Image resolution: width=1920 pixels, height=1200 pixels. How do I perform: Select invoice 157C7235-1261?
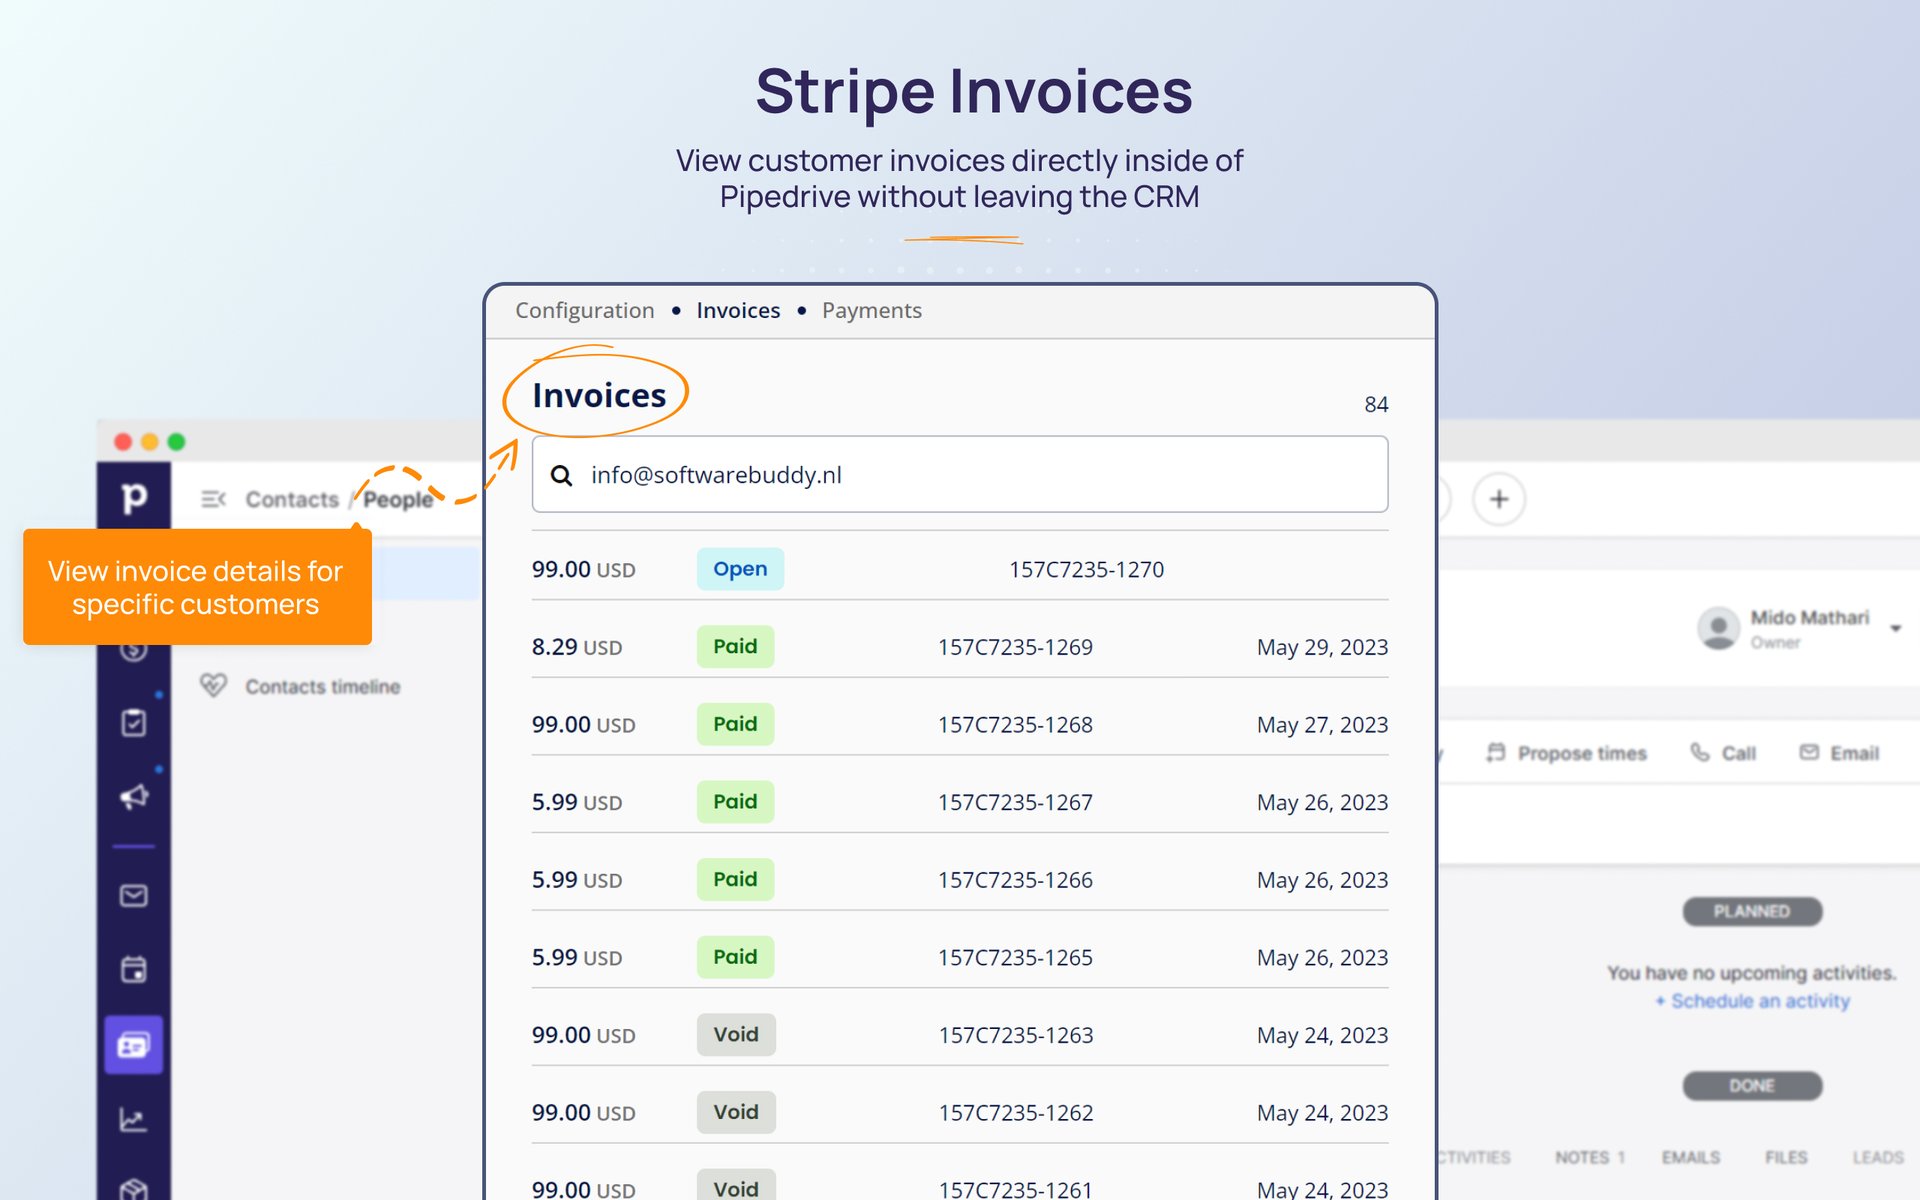pyautogui.click(x=1015, y=1189)
